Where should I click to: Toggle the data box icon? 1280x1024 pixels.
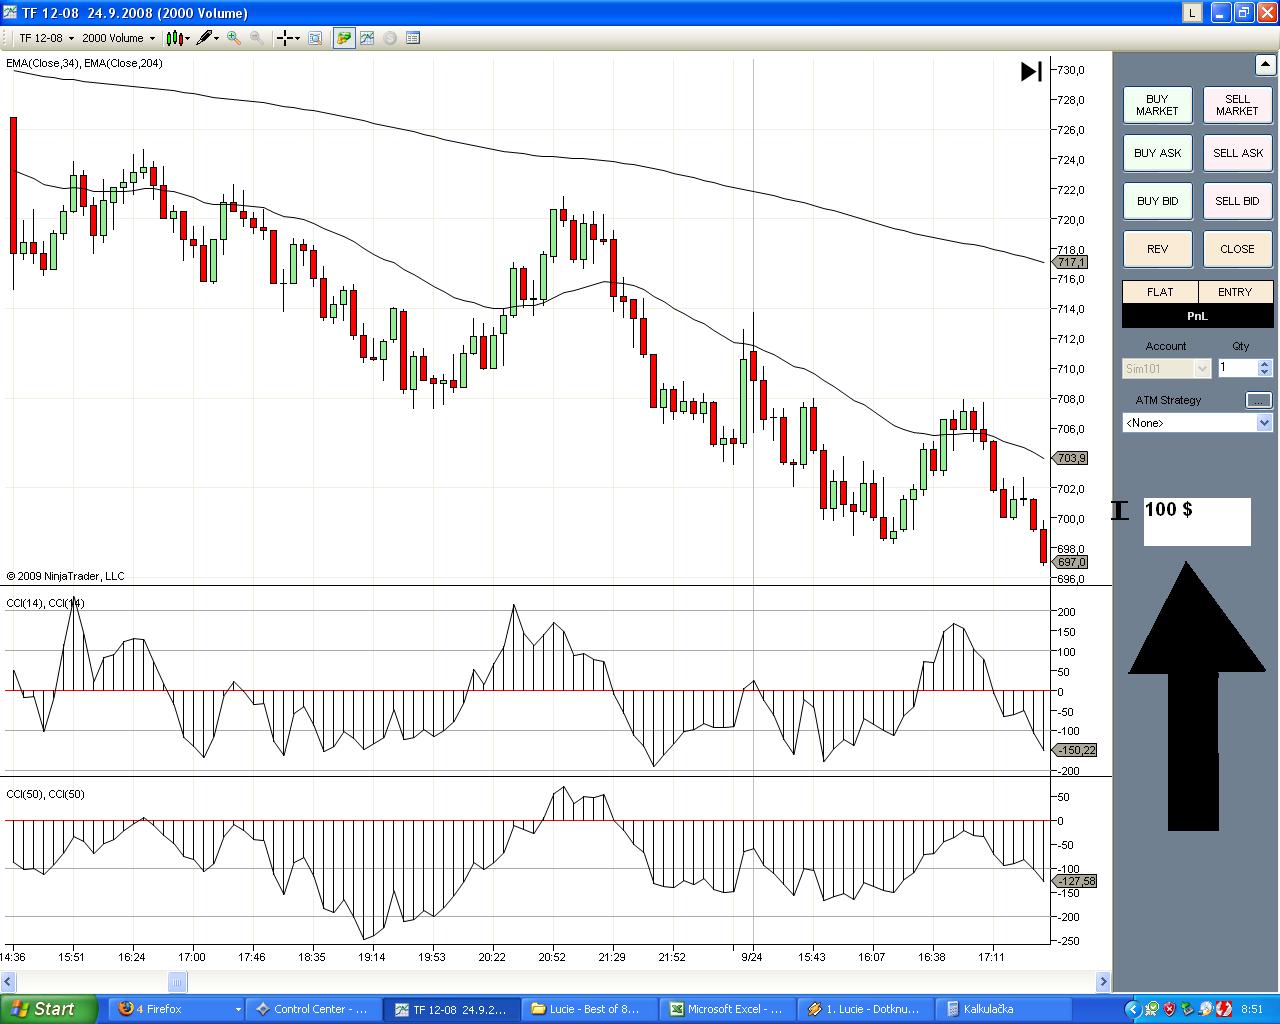[x=315, y=38]
